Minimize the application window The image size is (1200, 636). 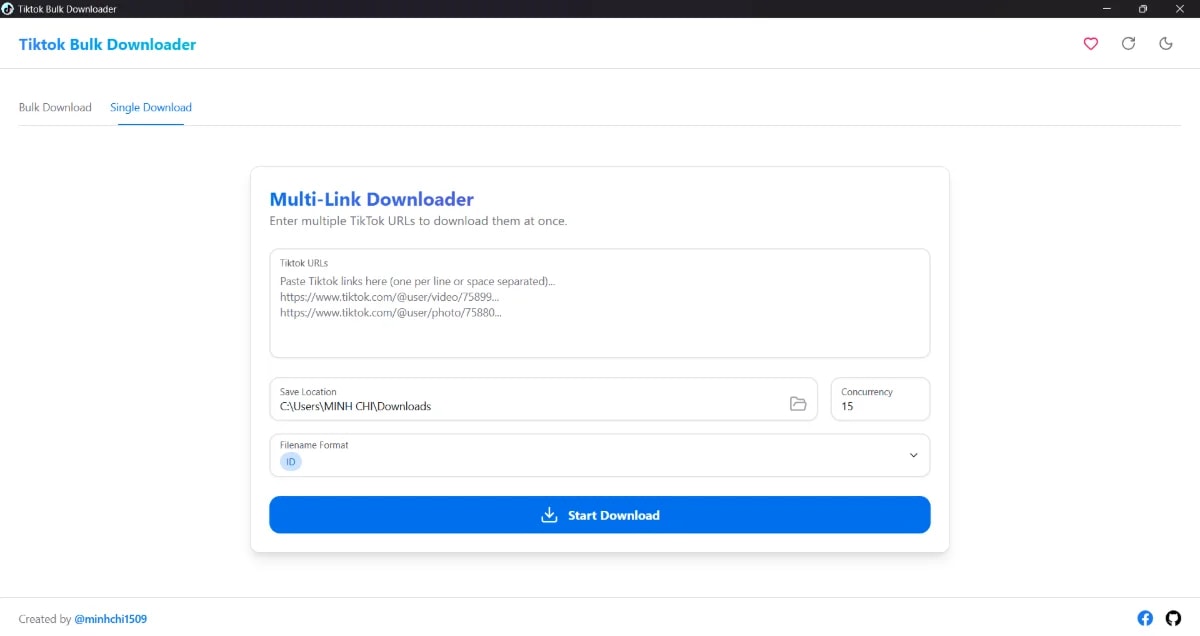click(x=1106, y=9)
